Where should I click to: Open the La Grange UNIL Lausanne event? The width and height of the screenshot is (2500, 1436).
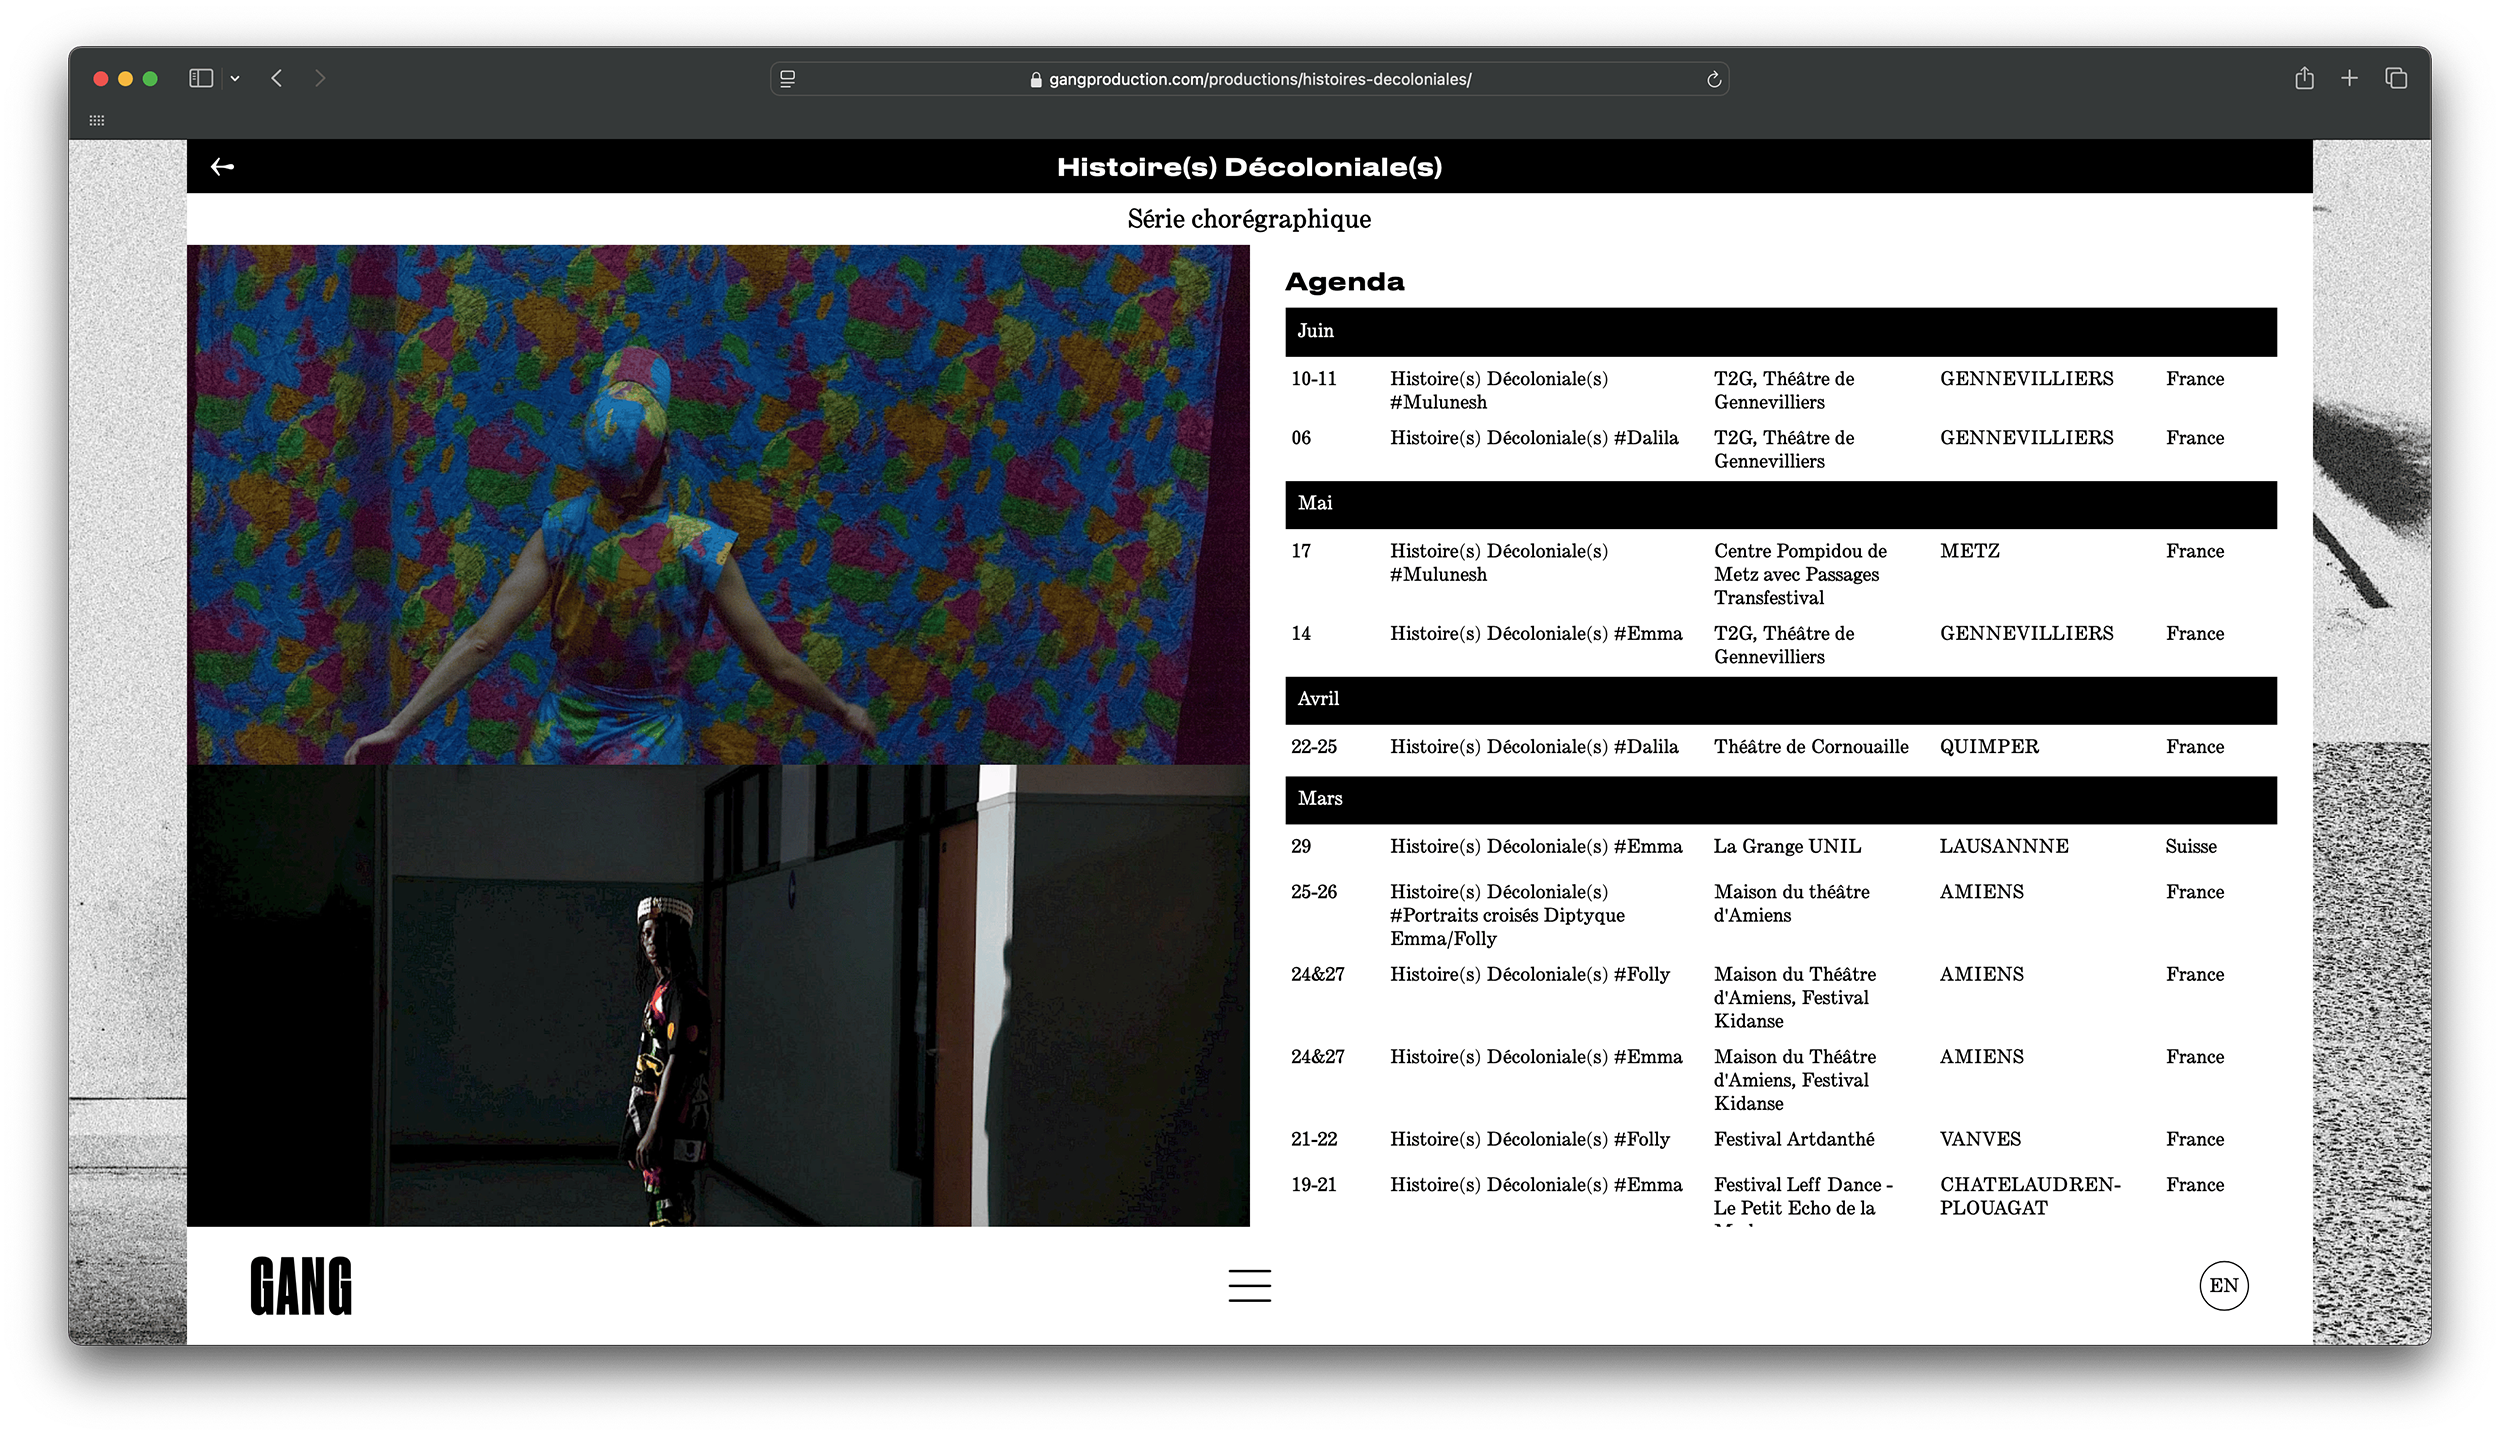[x=1787, y=847]
